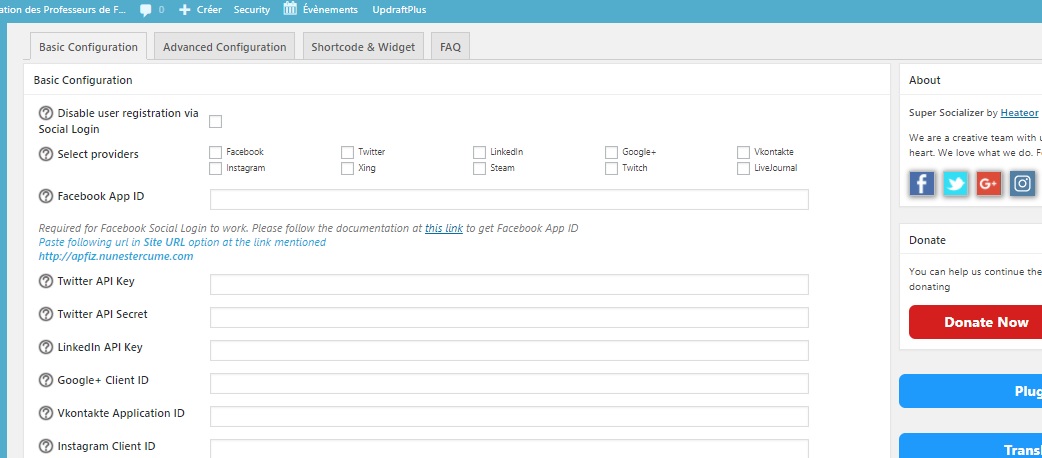Open the Shortcode & Widget tab

(363, 47)
